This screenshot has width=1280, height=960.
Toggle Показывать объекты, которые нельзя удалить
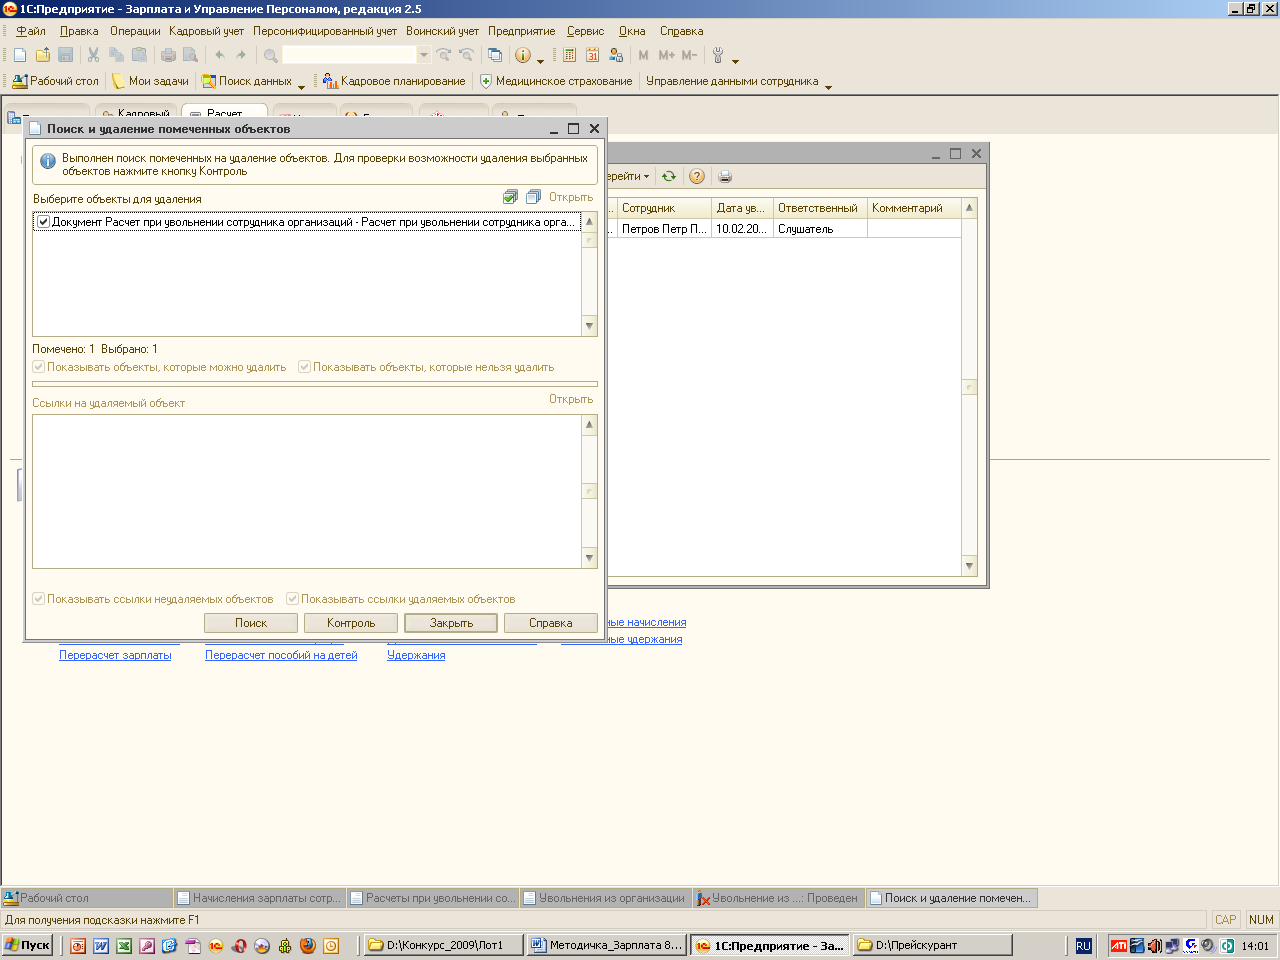[305, 367]
